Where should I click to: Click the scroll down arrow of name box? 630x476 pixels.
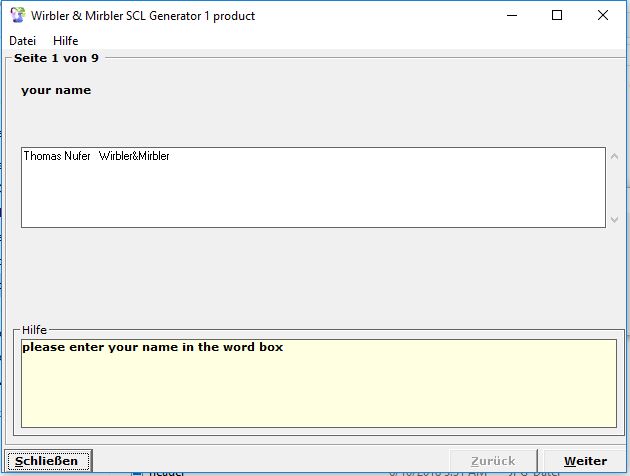point(614,219)
